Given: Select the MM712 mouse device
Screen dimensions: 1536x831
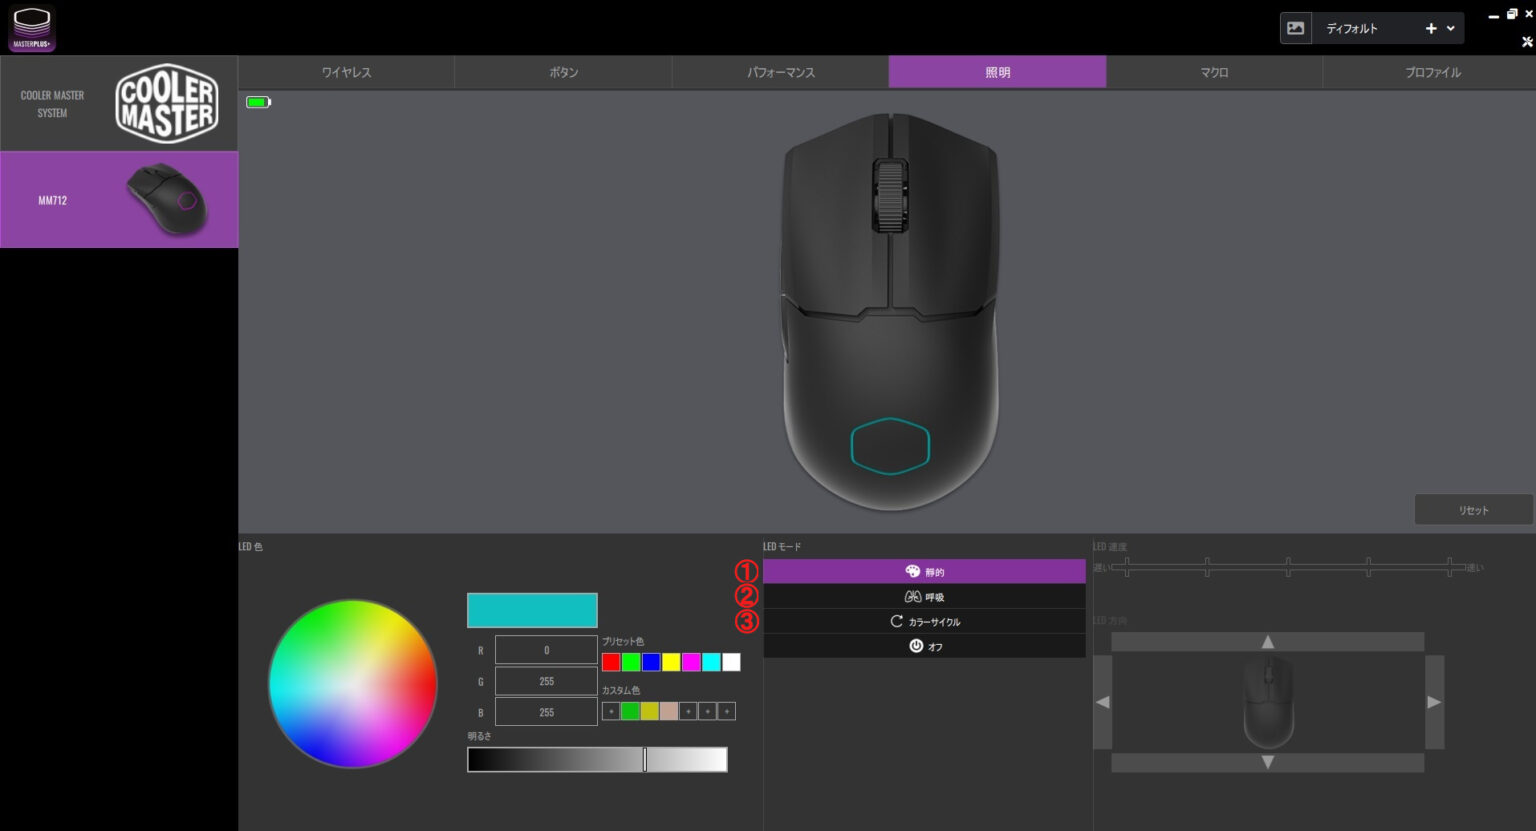Looking at the screenshot, I should point(119,200).
